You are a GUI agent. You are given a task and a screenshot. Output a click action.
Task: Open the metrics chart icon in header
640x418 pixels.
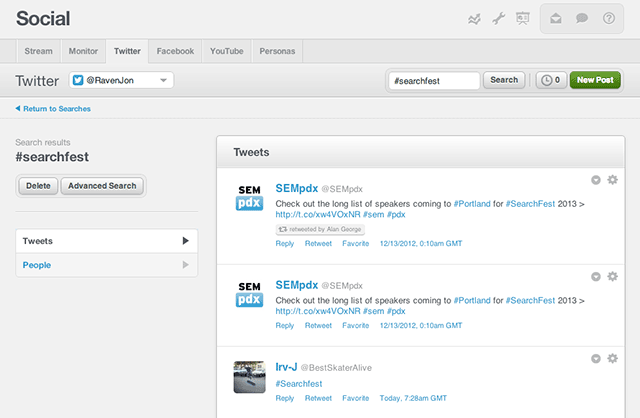[x=474, y=19]
